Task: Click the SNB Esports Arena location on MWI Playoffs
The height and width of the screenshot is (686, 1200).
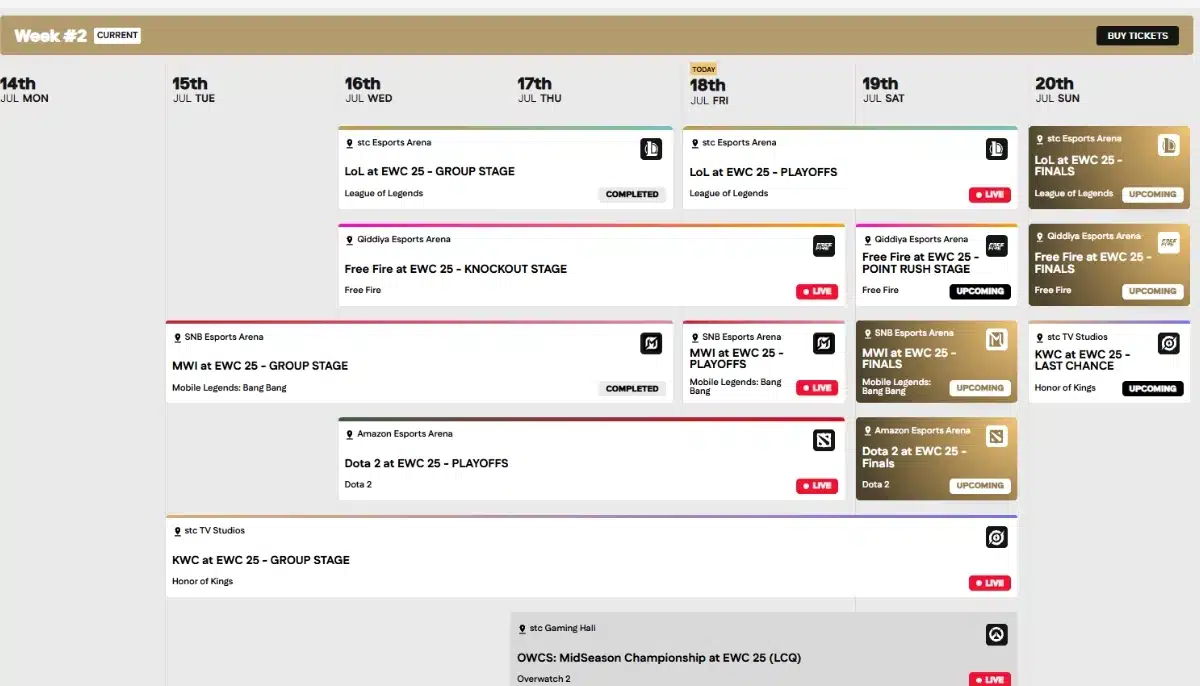Action: pyautogui.click(x=741, y=337)
